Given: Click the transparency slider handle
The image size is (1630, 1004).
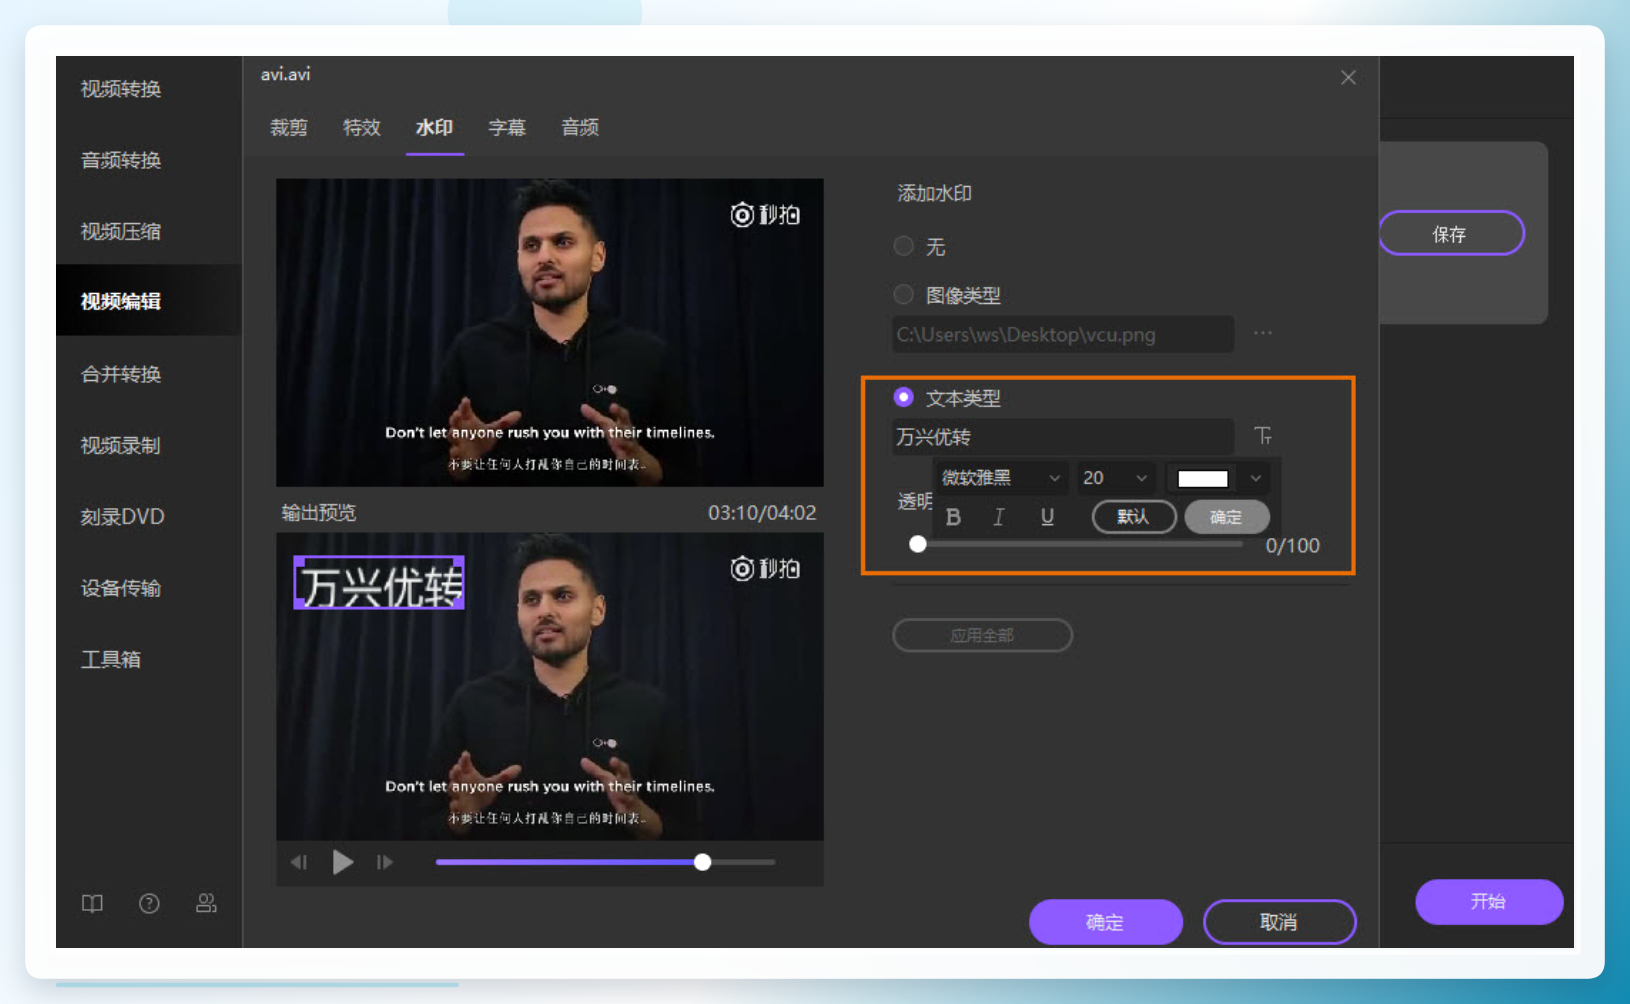Looking at the screenshot, I should pos(918,545).
